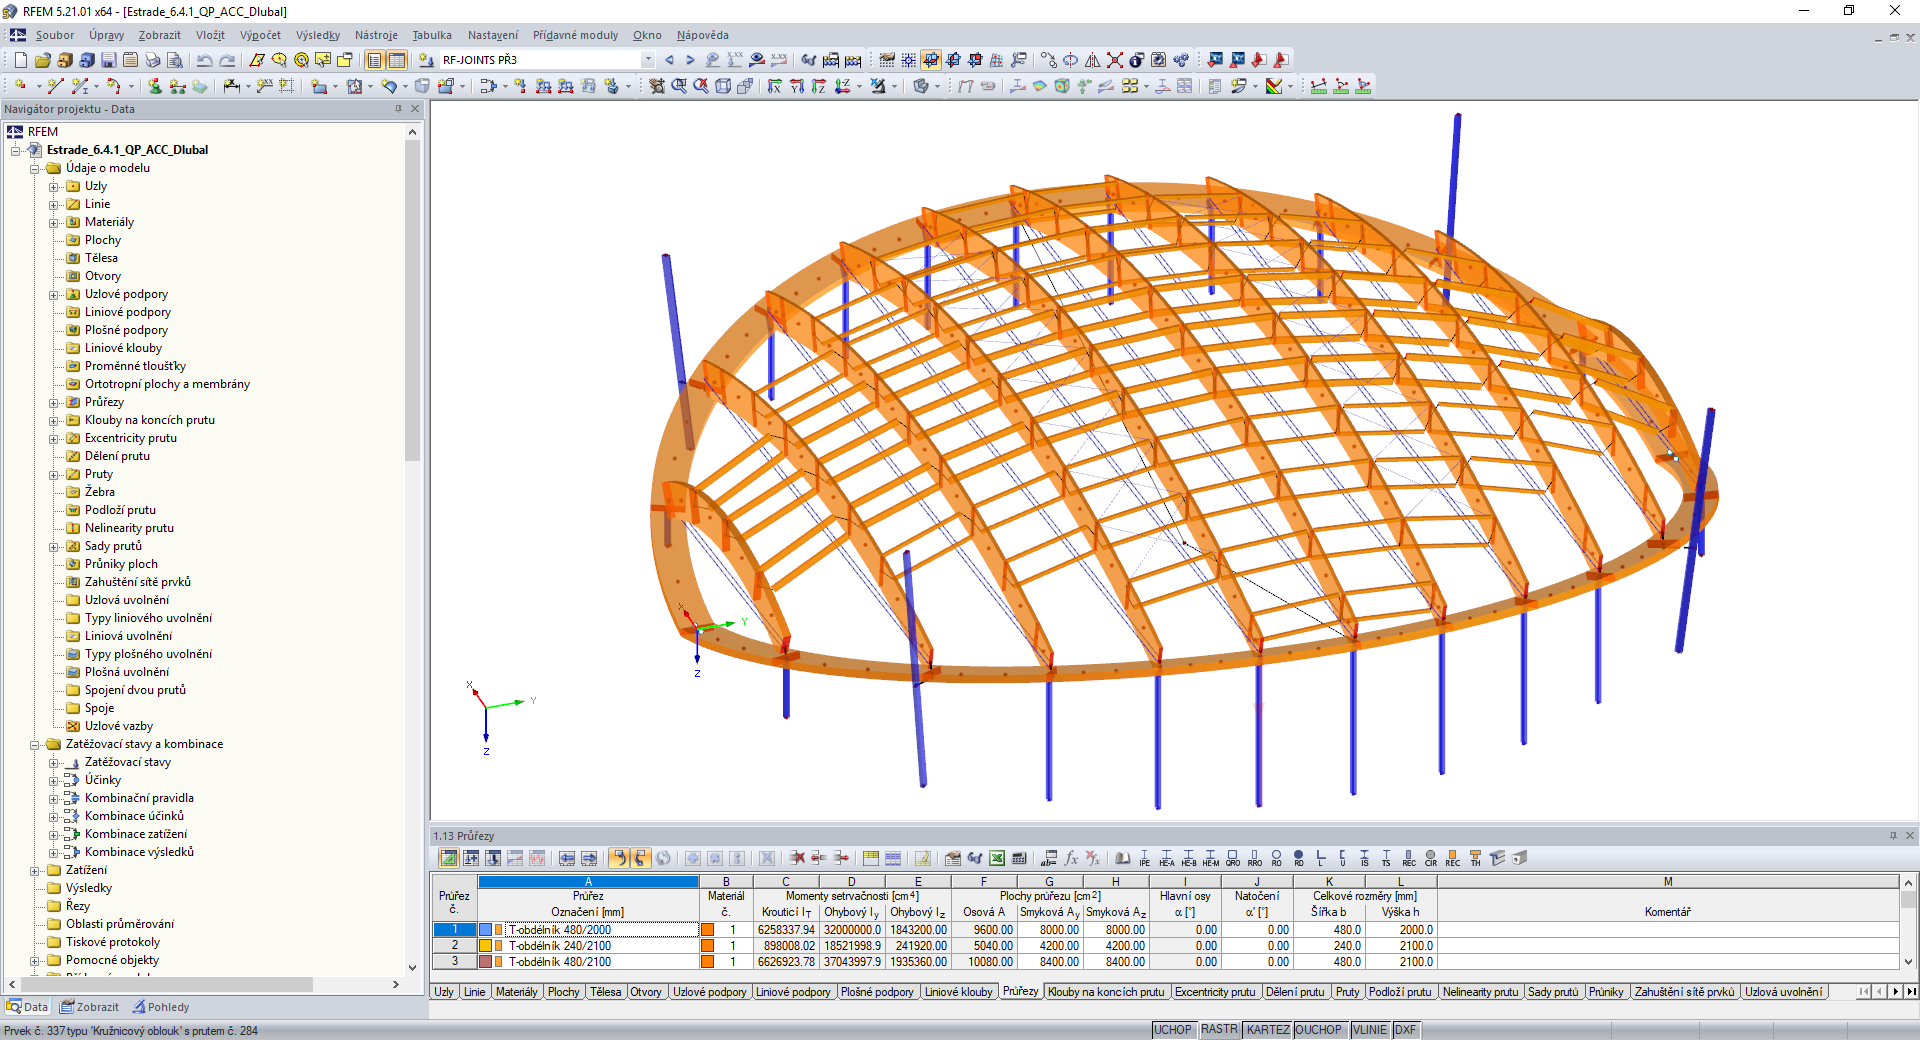Open the Soubor menu

(55, 35)
